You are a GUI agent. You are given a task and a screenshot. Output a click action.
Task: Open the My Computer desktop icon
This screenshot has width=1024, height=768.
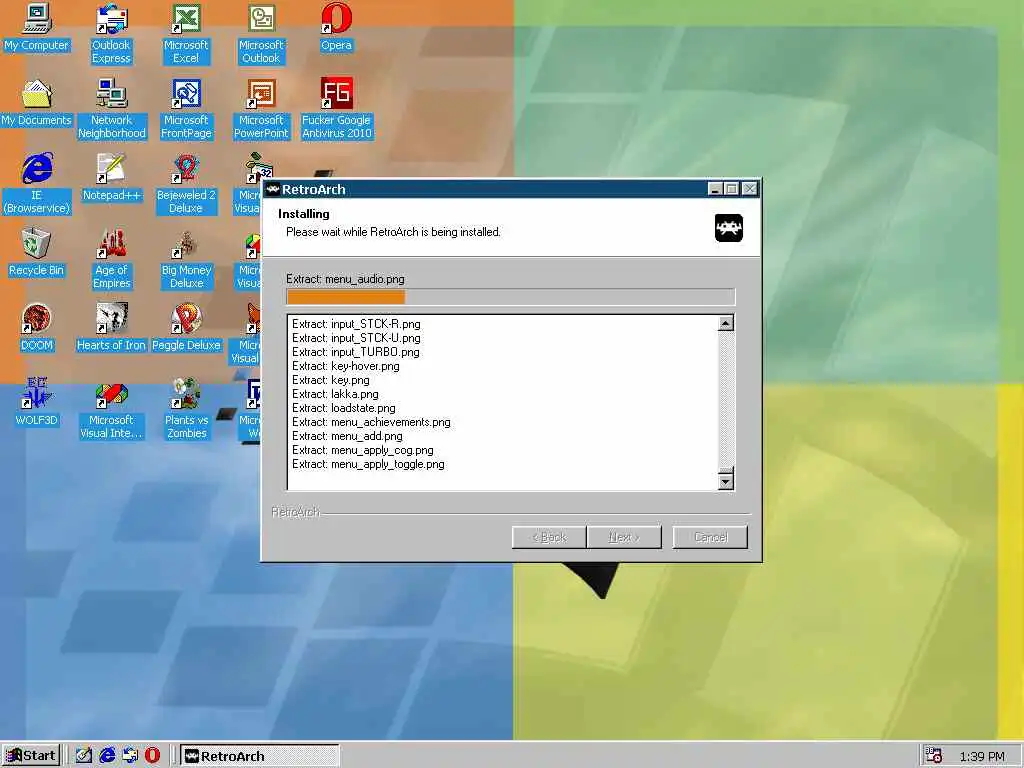tap(37, 29)
